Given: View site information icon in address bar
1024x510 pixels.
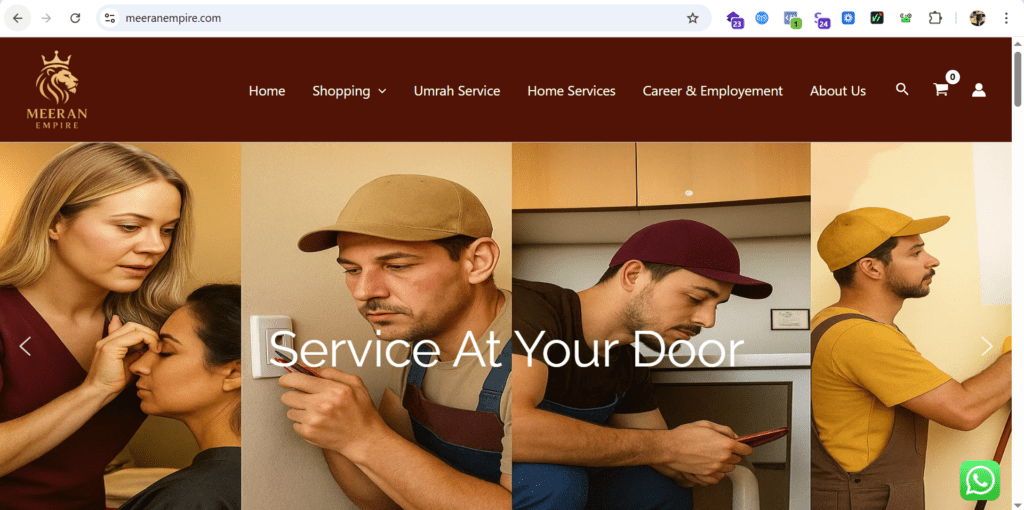Looking at the screenshot, I should pyautogui.click(x=110, y=18).
